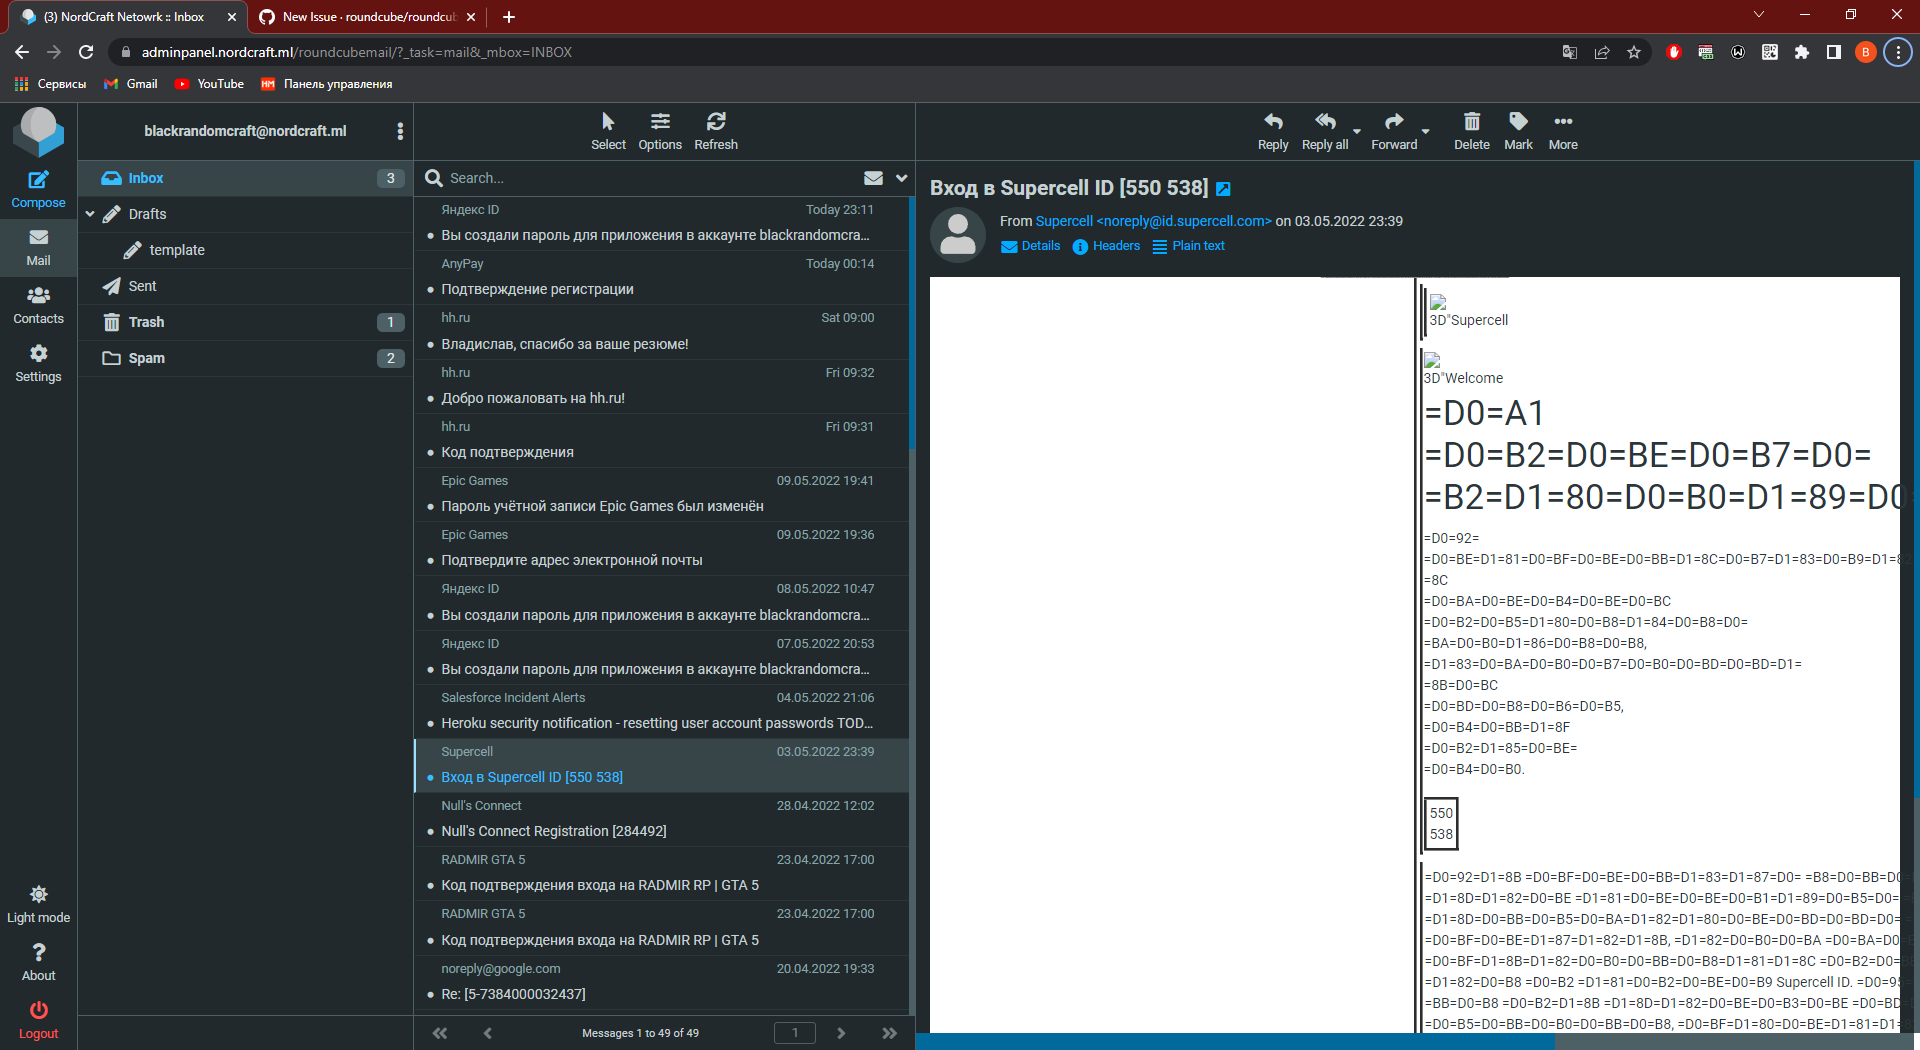Image resolution: width=1920 pixels, height=1050 pixels.
Task: Reply to the Supercell email
Action: pos(1272,130)
